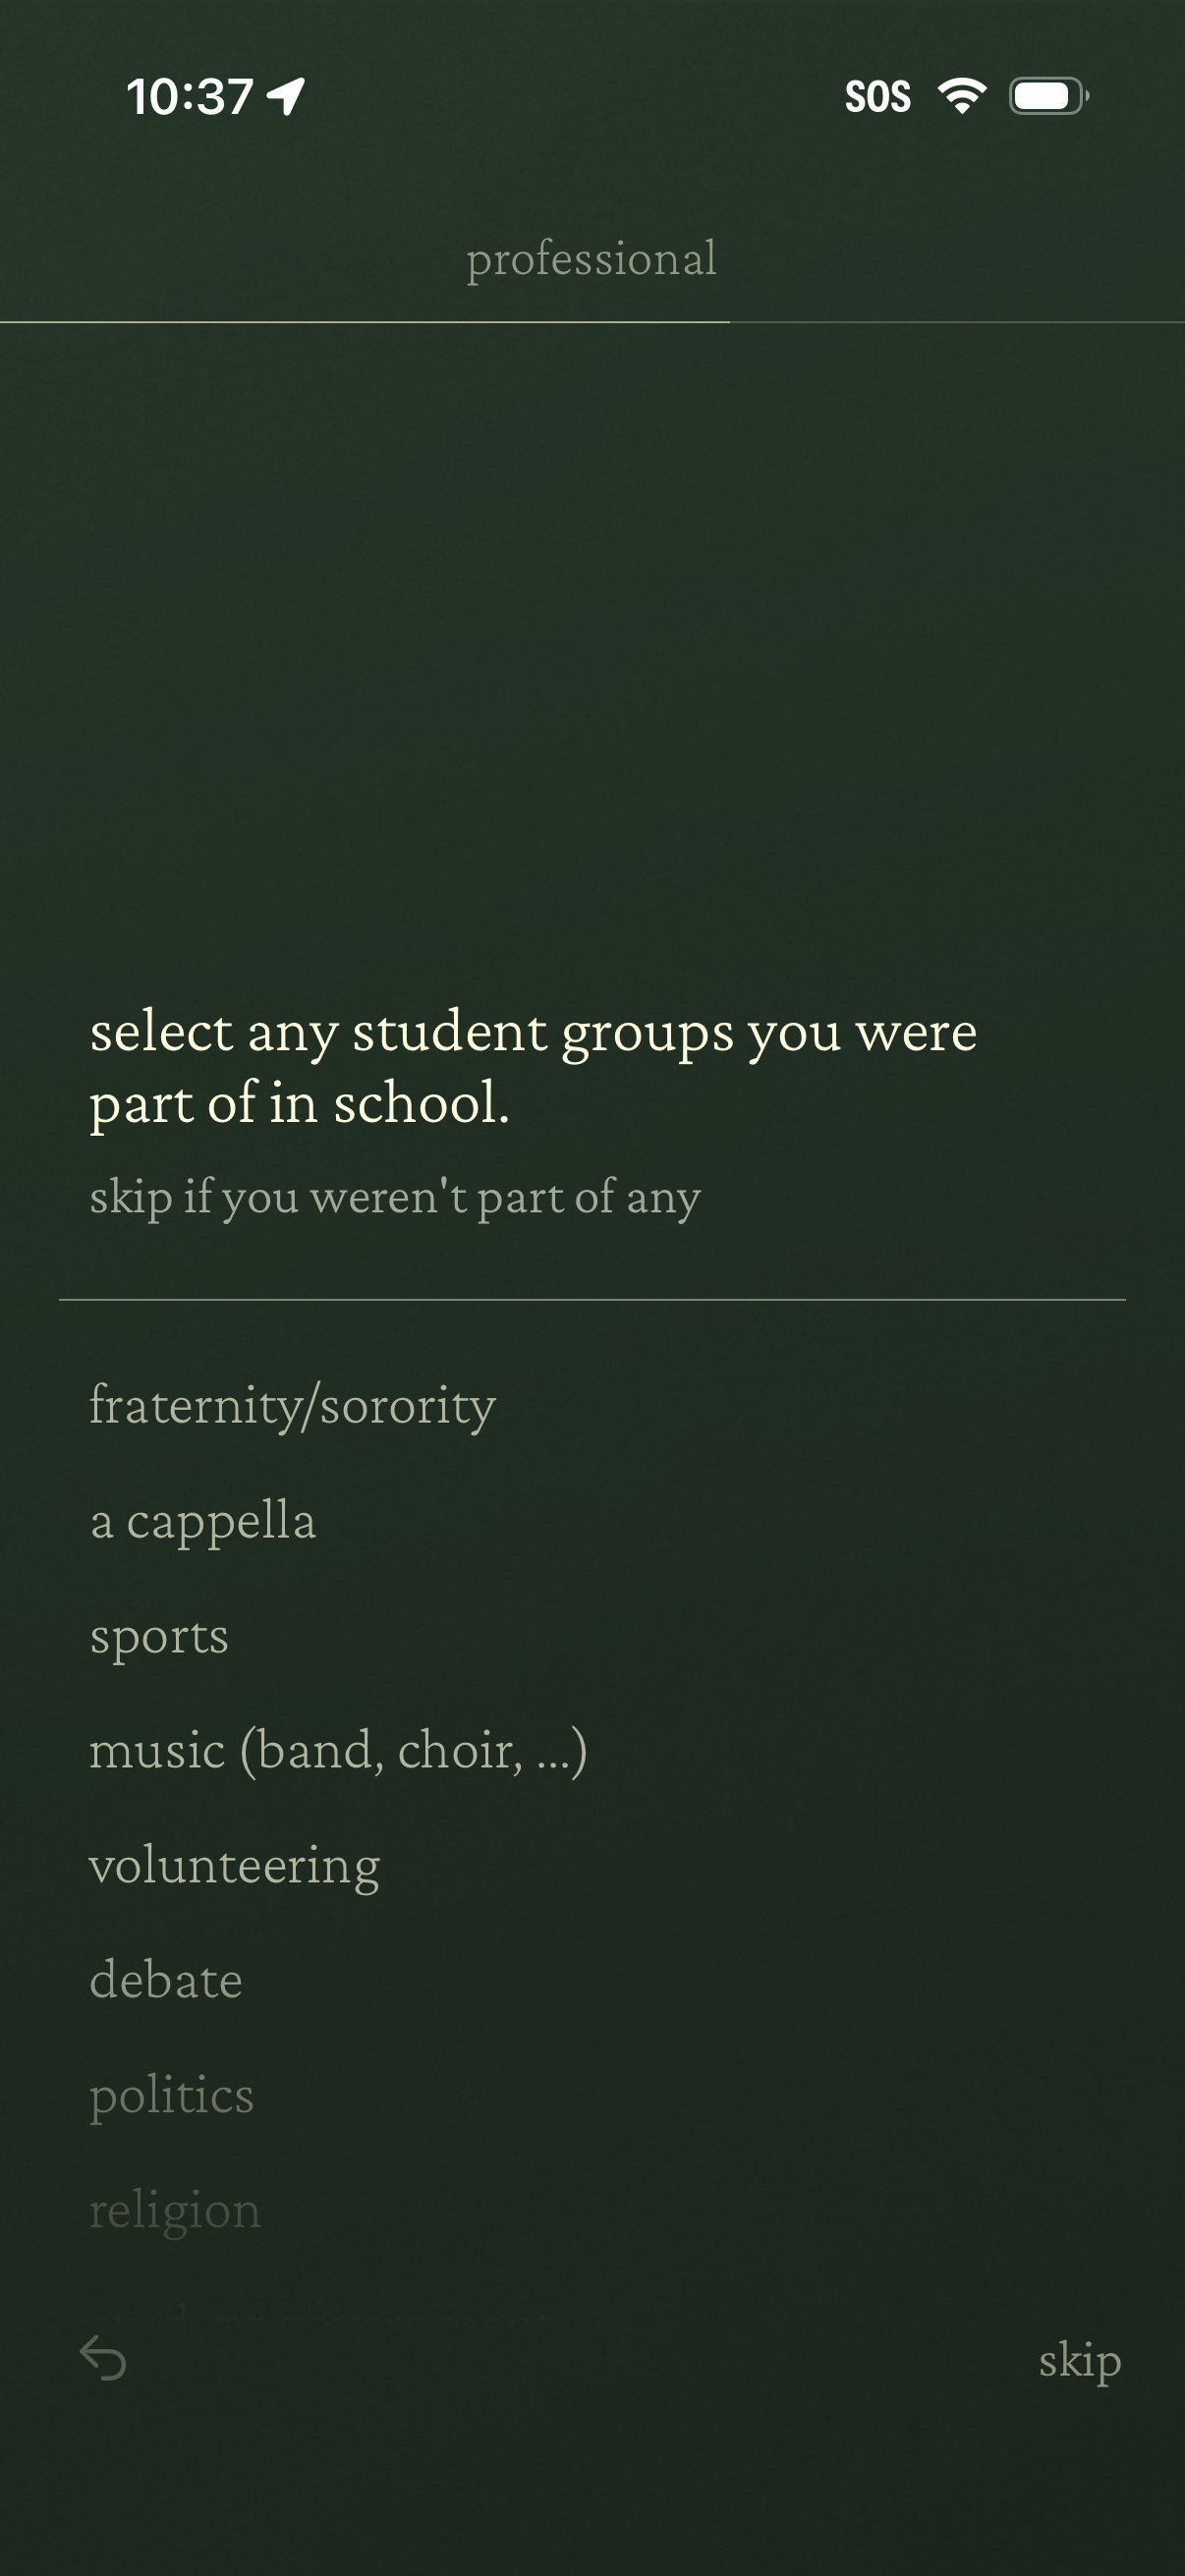Tap the 10:37 clock time
1185x2576 pixels.
coord(190,97)
